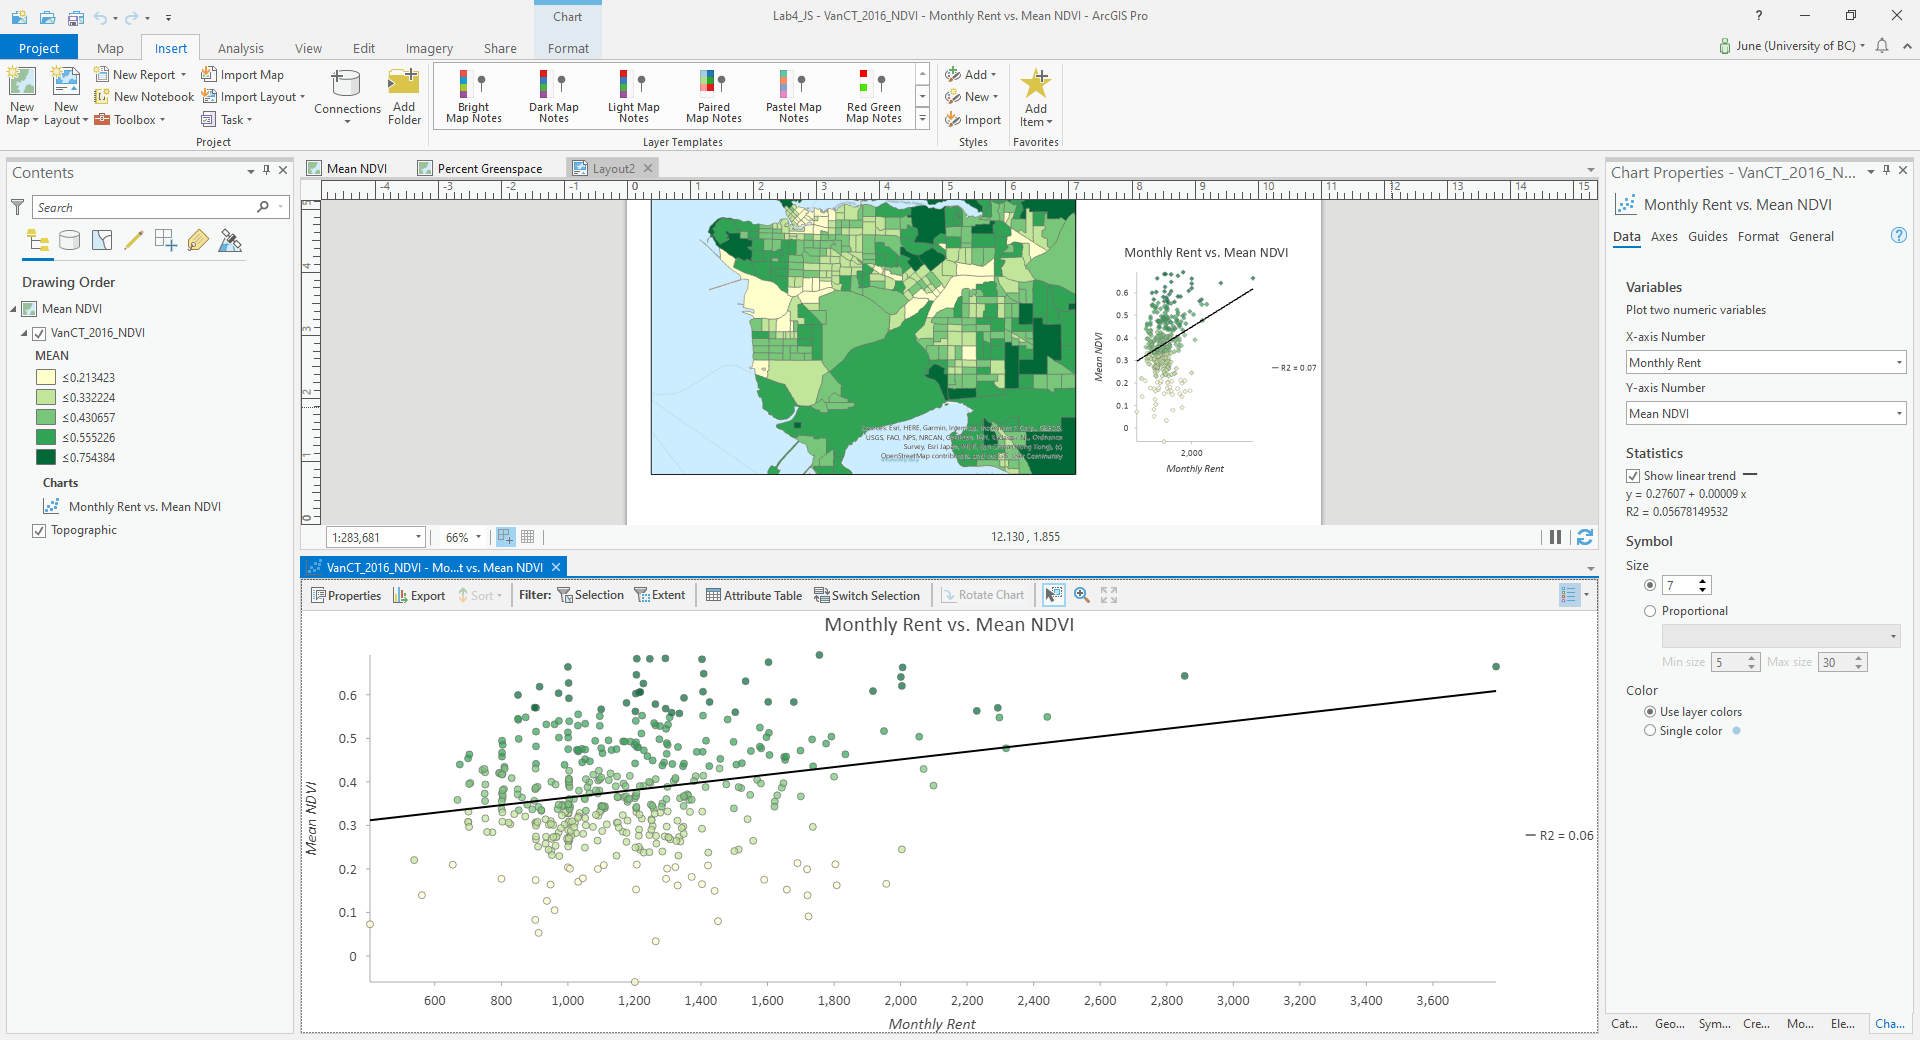Switch to the Imagery ribbon tab

tap(429, 48)
